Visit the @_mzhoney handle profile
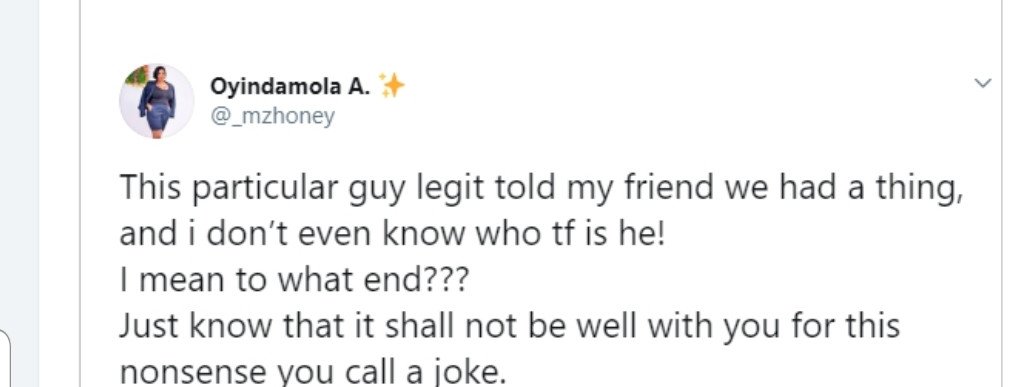 point(272,116)
